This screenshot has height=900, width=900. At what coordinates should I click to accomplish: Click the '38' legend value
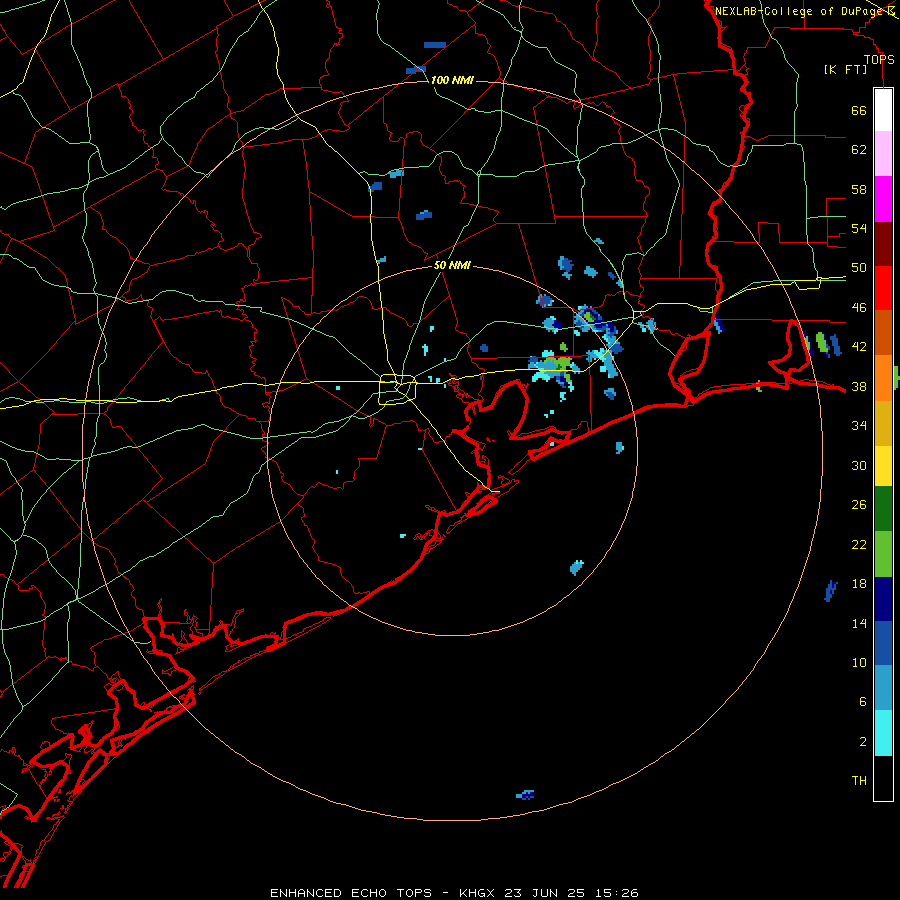click(x=859, y=387)
